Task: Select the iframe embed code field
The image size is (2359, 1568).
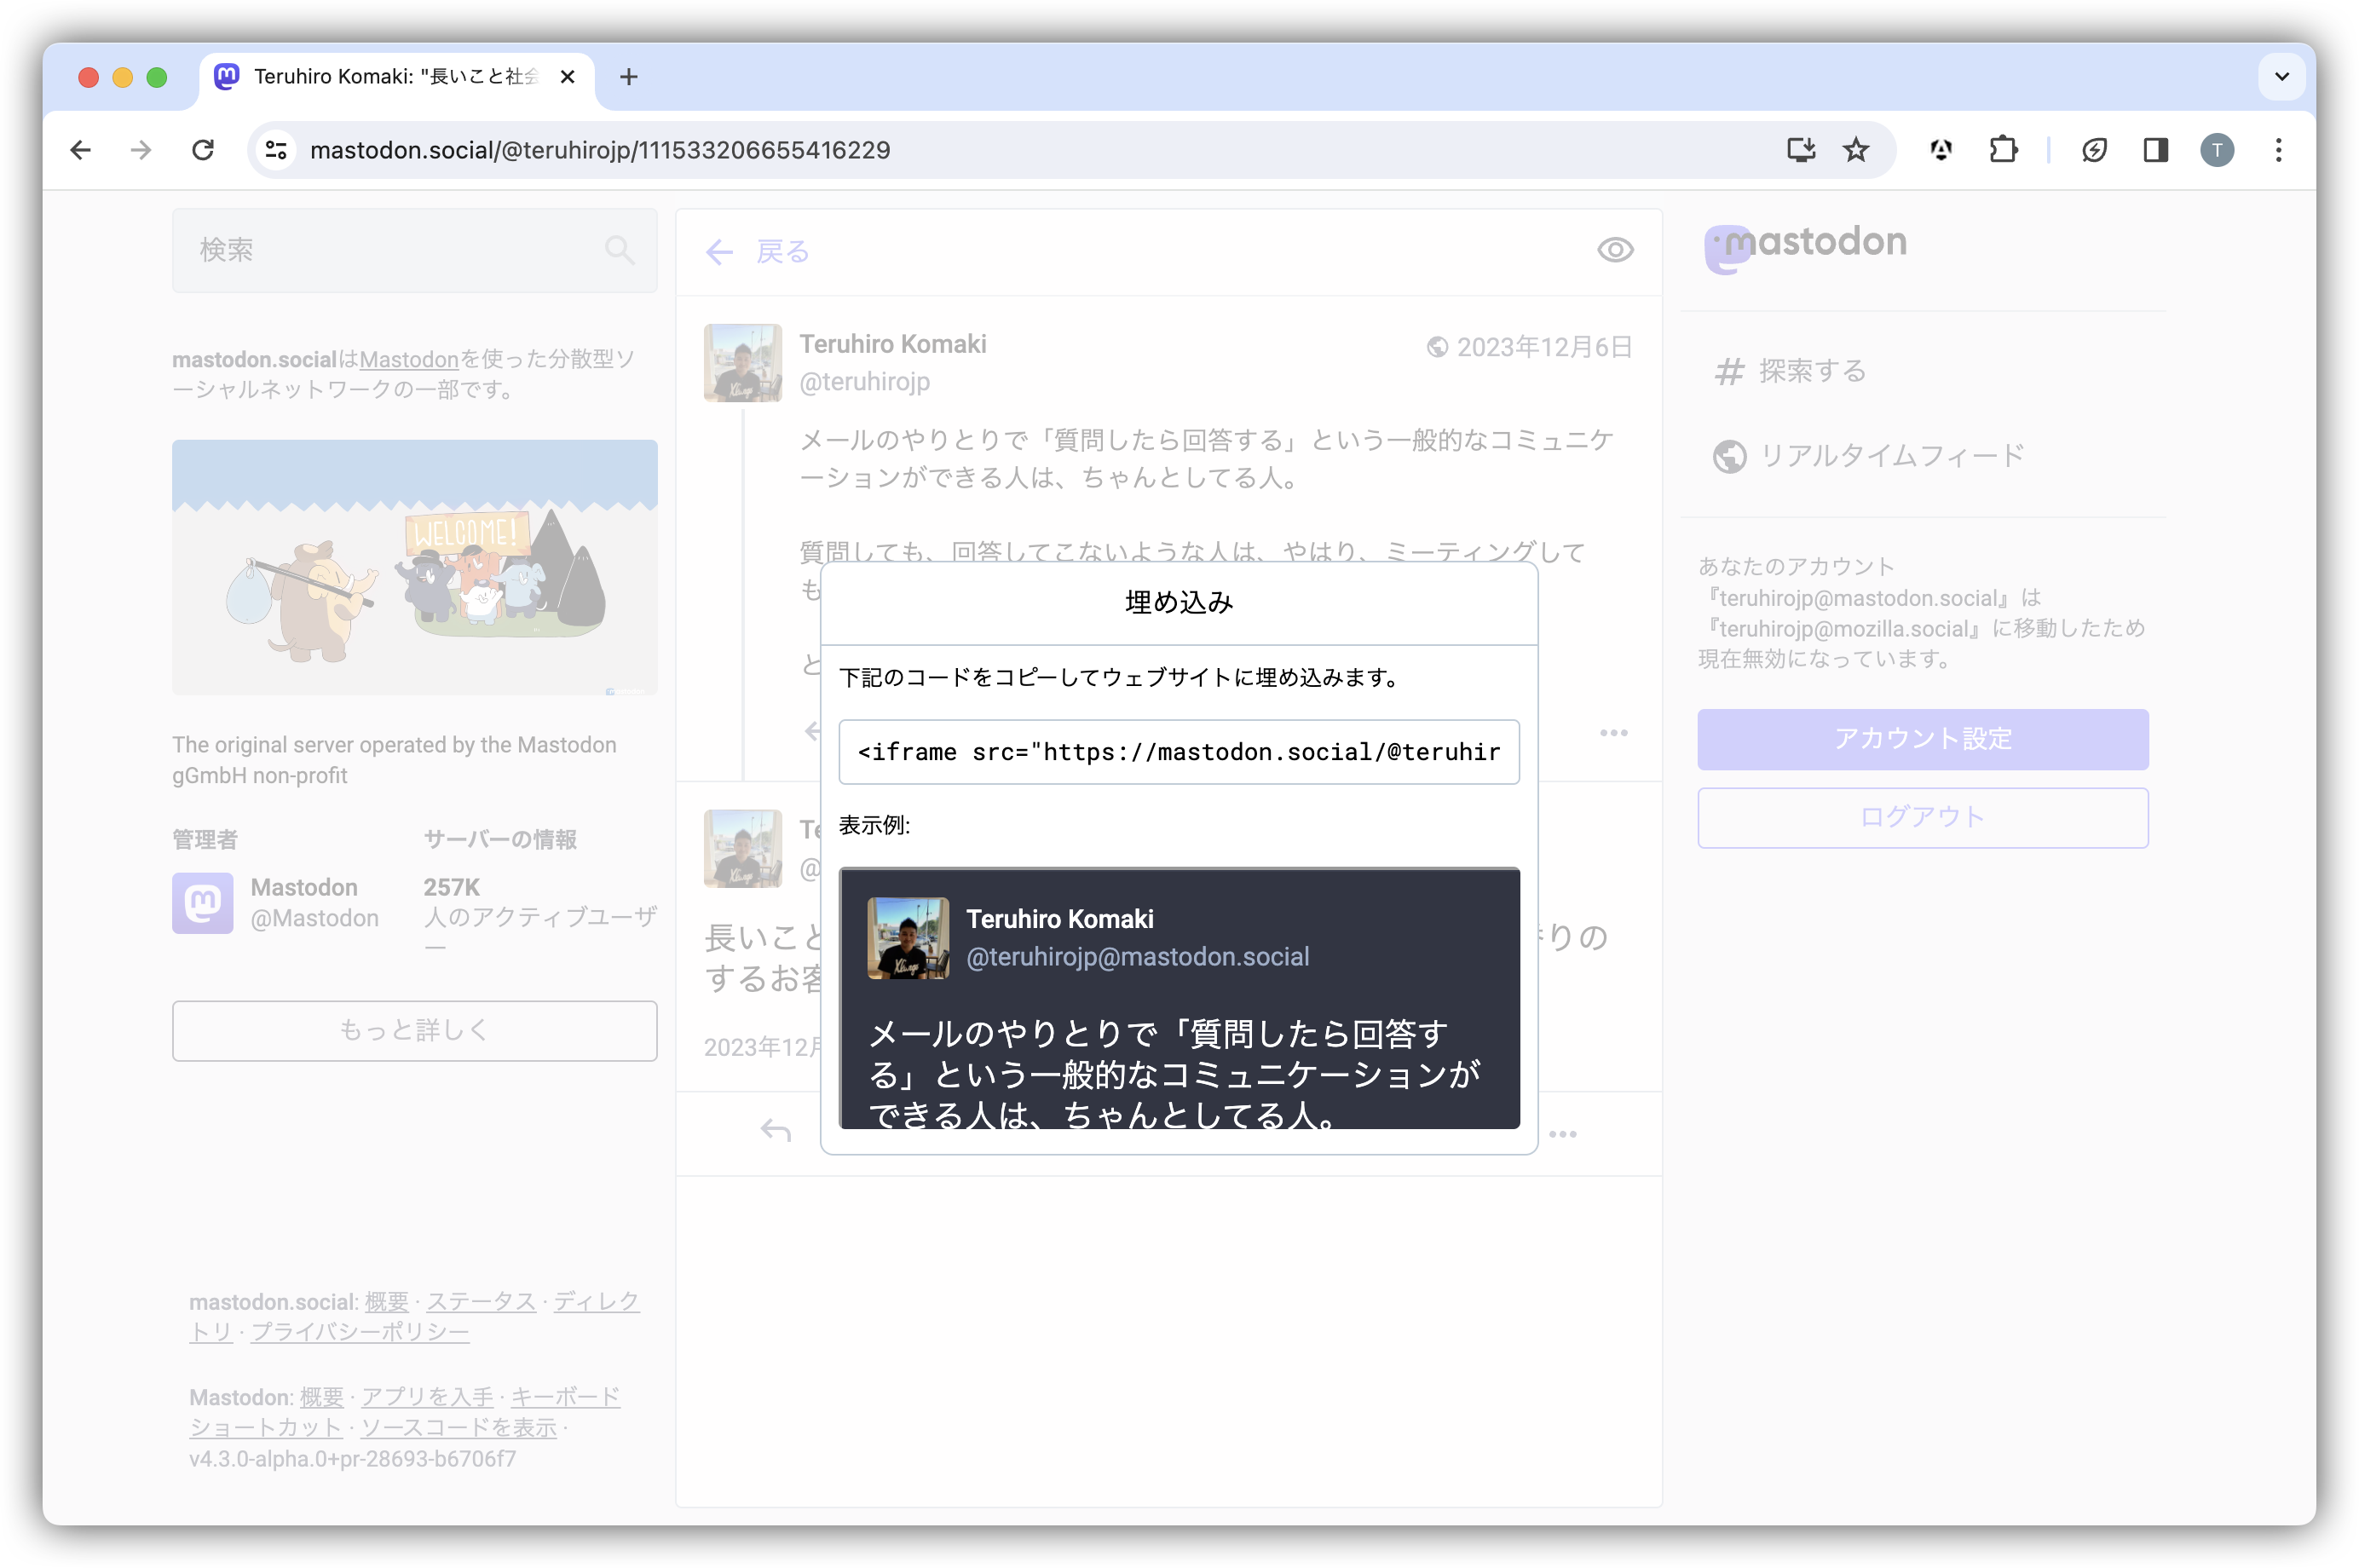Action: point(1179,752)
